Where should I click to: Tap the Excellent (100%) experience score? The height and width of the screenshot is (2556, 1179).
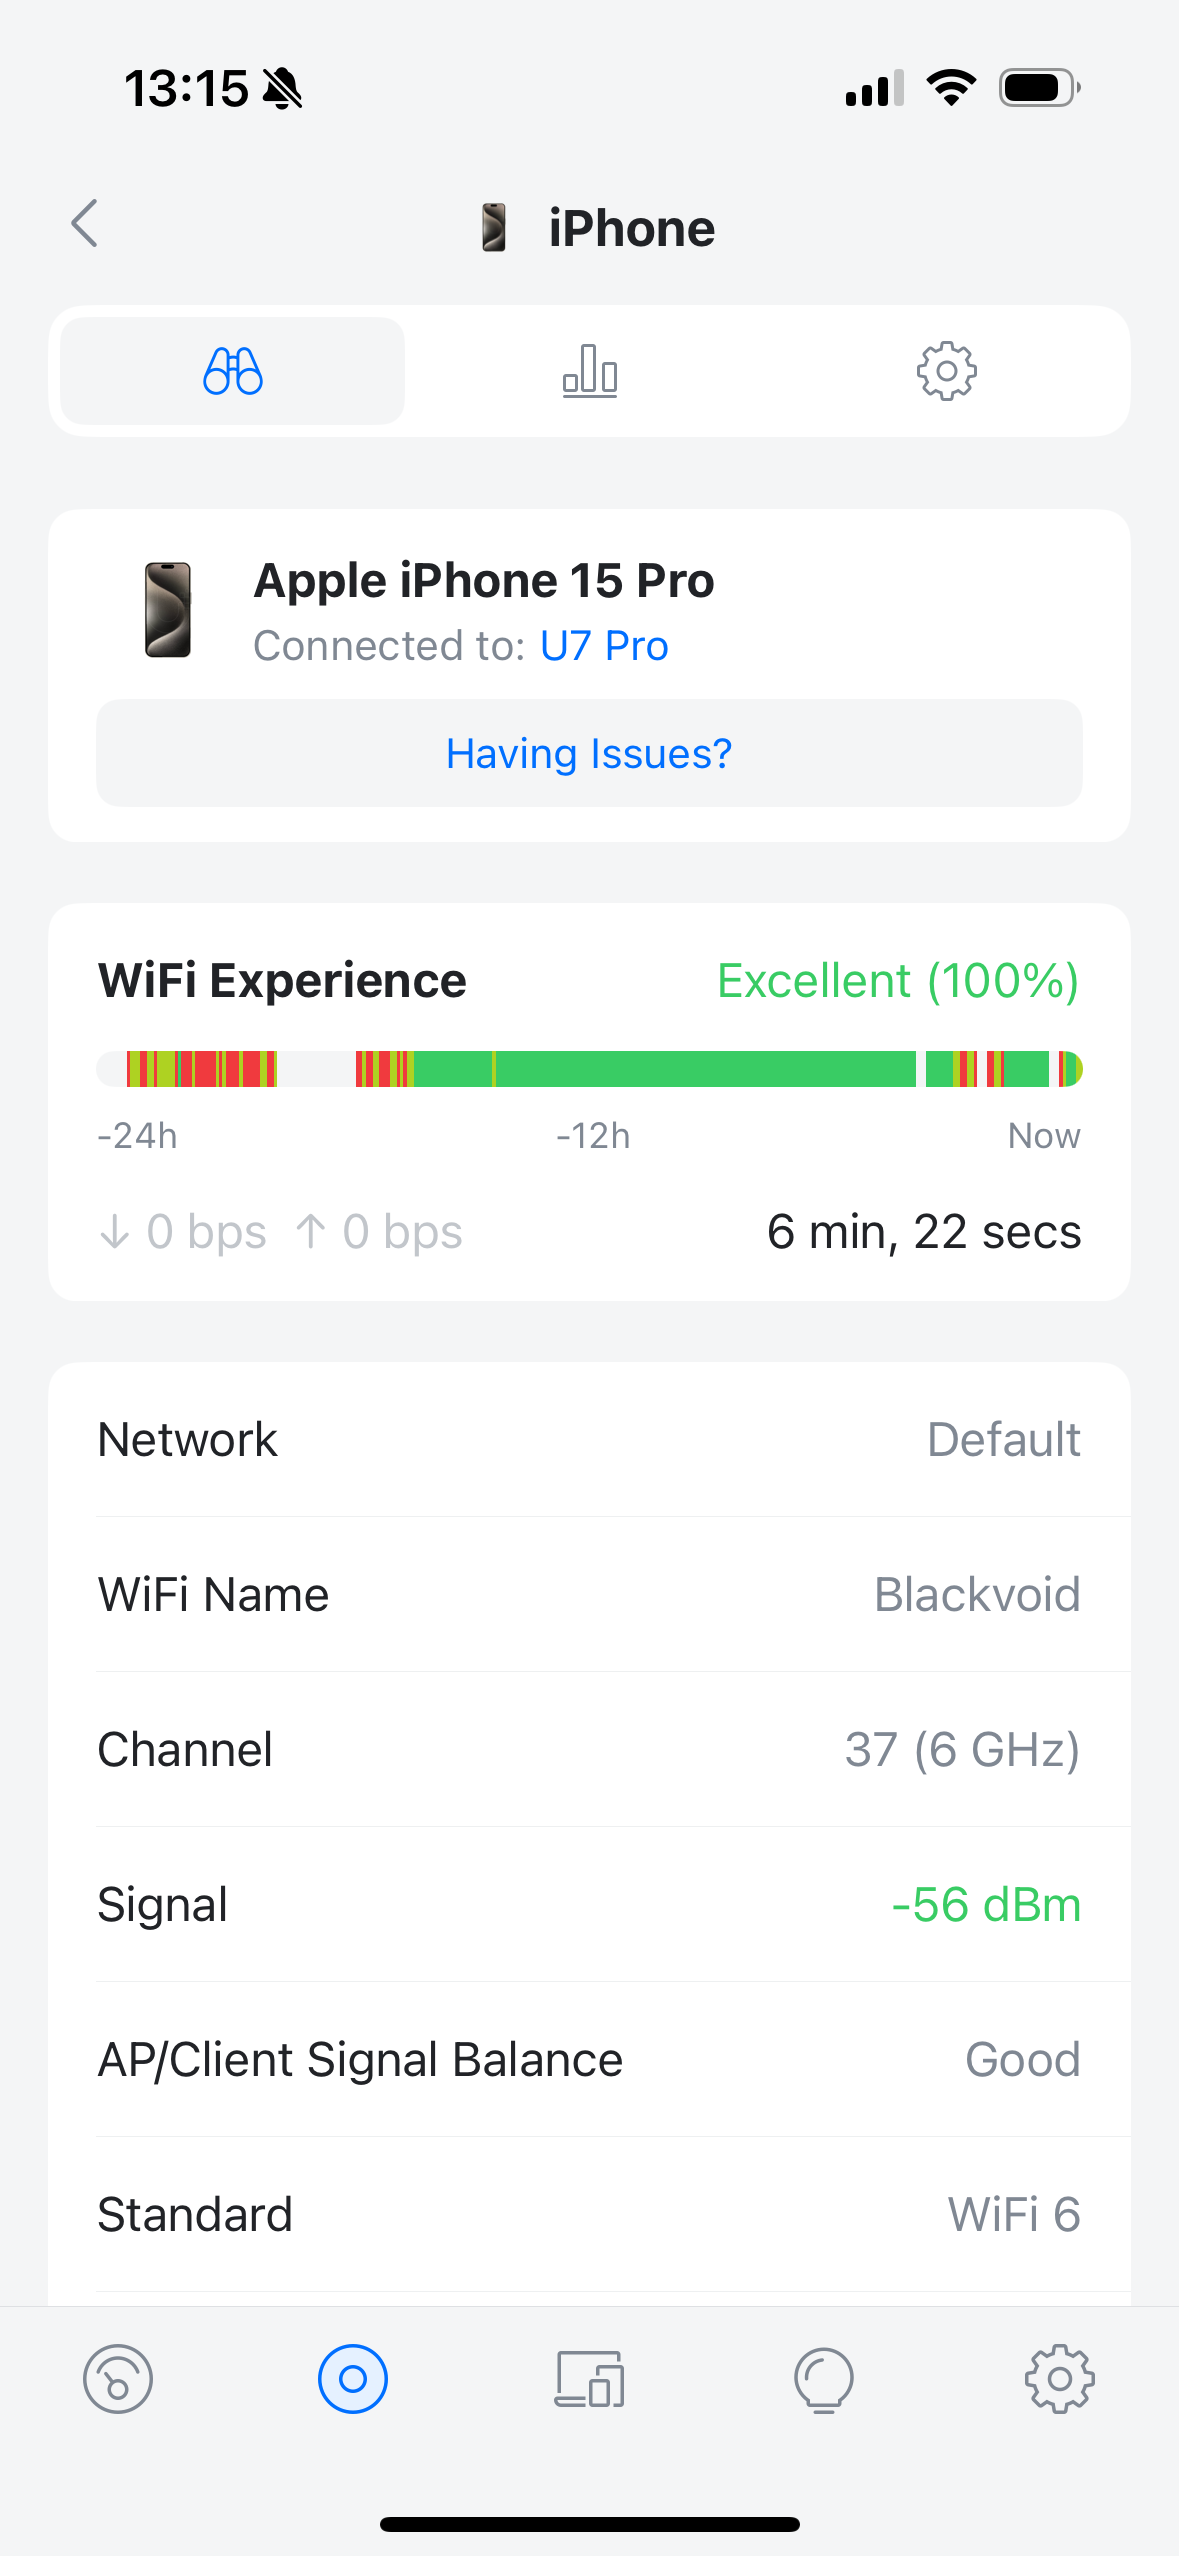(x=898, y=981)
